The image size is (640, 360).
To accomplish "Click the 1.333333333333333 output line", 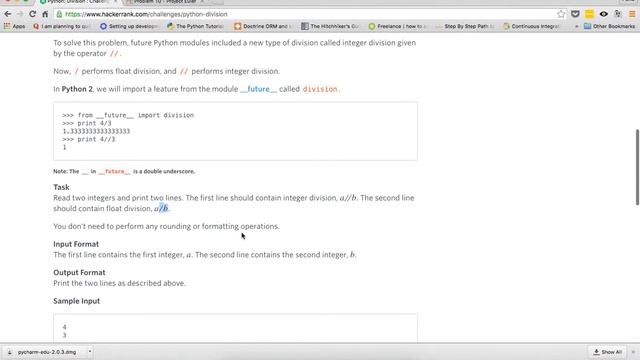I will [x=96, y=131].
